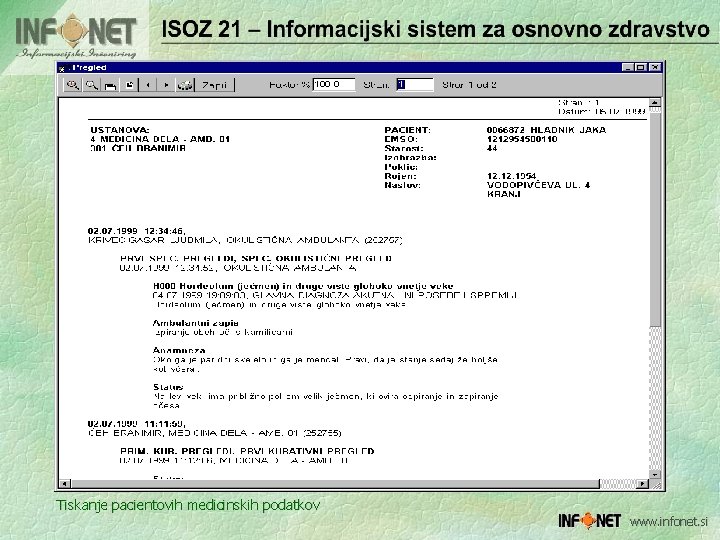This screenshot has width=720, height=540.
Task: Go to next page with right arrow
Action: pos(166,85)
